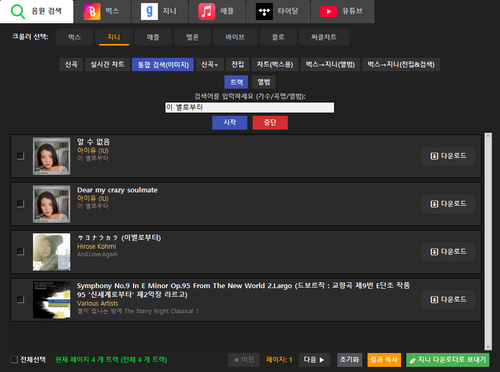Click the results list vertical scrollbar

point(488,241)
